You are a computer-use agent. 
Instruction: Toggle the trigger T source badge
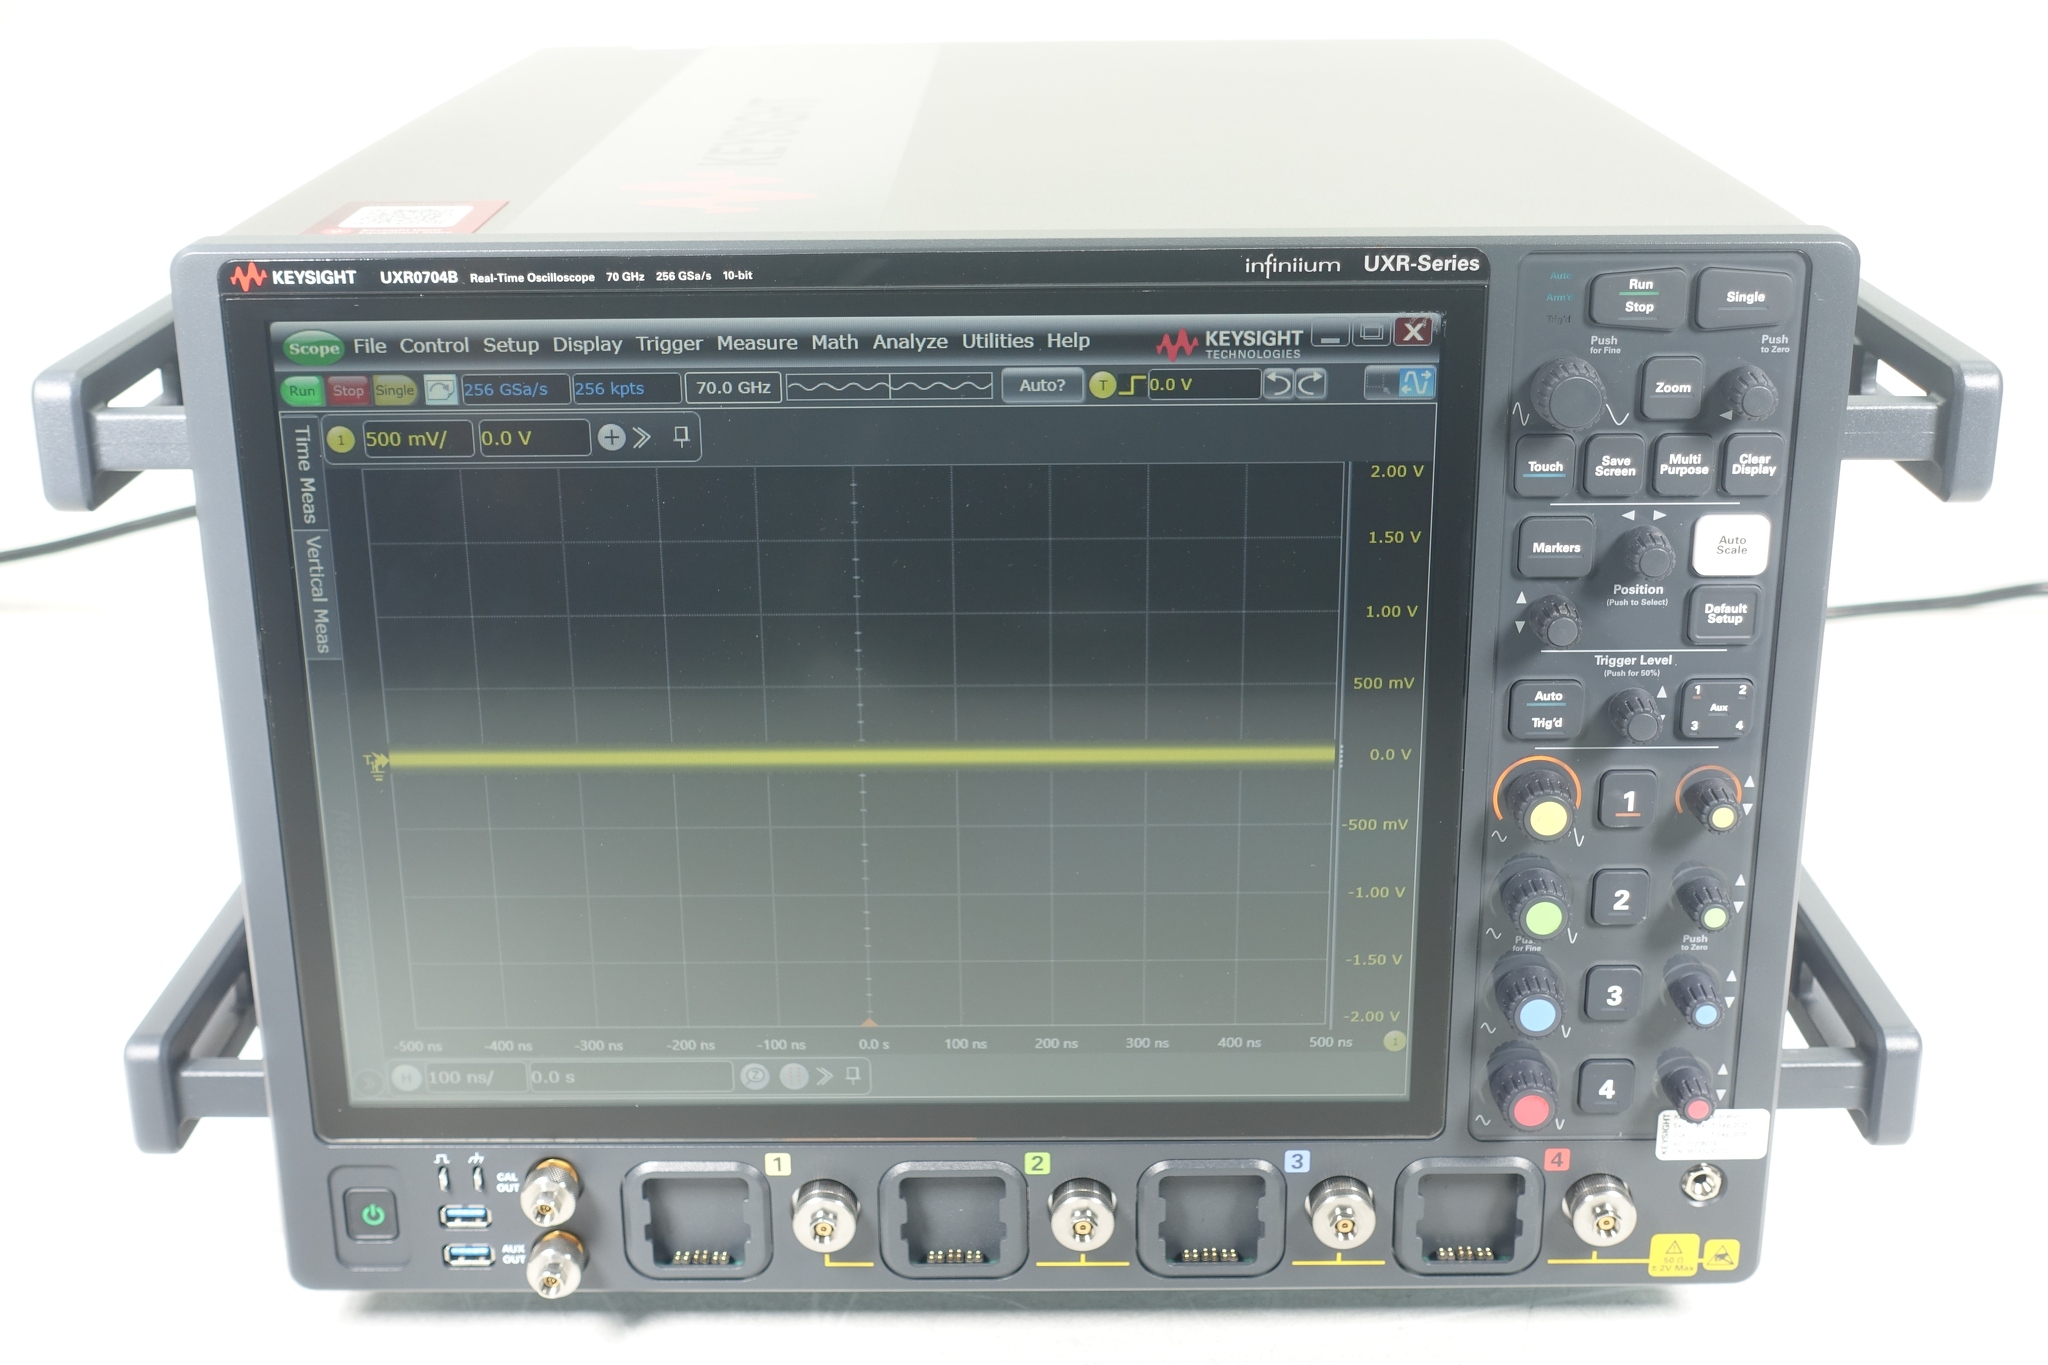point(1102,385)
